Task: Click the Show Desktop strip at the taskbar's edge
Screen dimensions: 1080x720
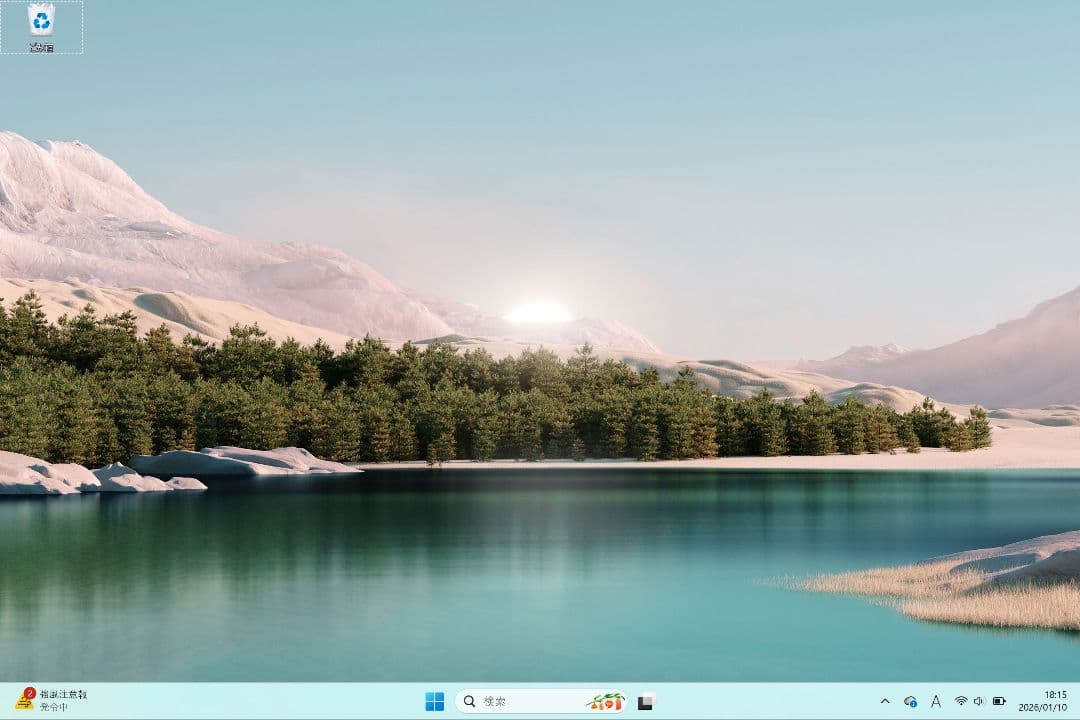Action: (1077, 701)
